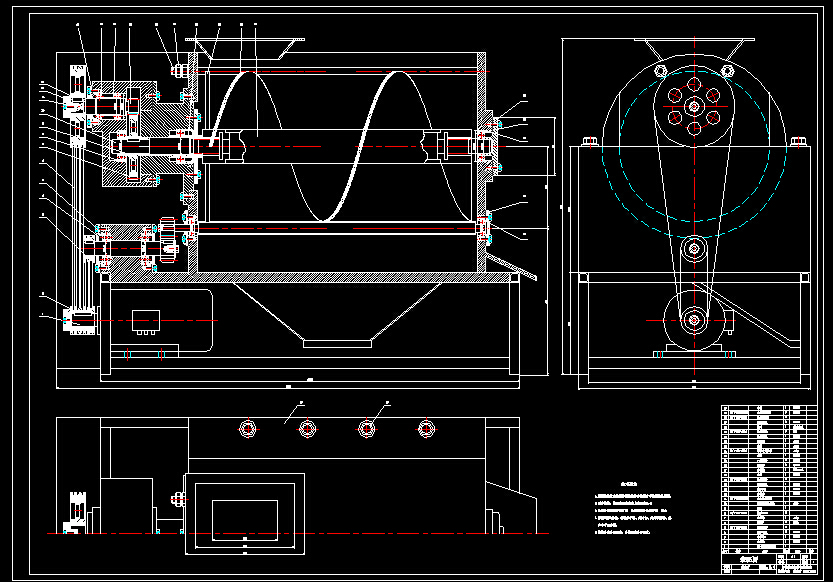Select the left anchor bolt on side view frame
This screenshot has height=582, width=833.
click(589, 141)
